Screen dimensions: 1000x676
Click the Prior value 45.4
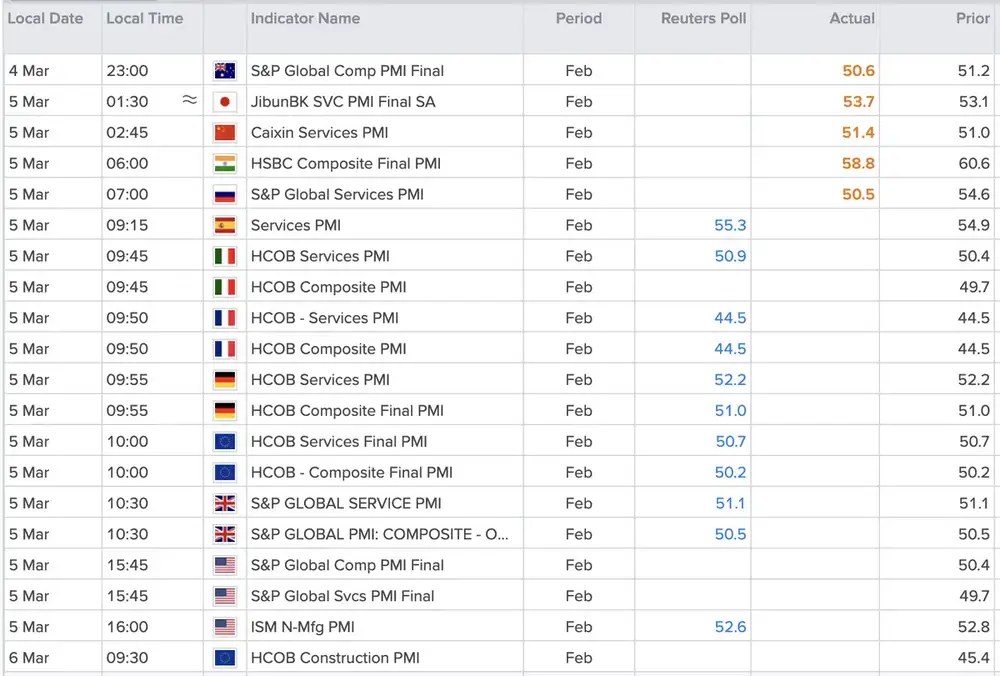point(974,658)
